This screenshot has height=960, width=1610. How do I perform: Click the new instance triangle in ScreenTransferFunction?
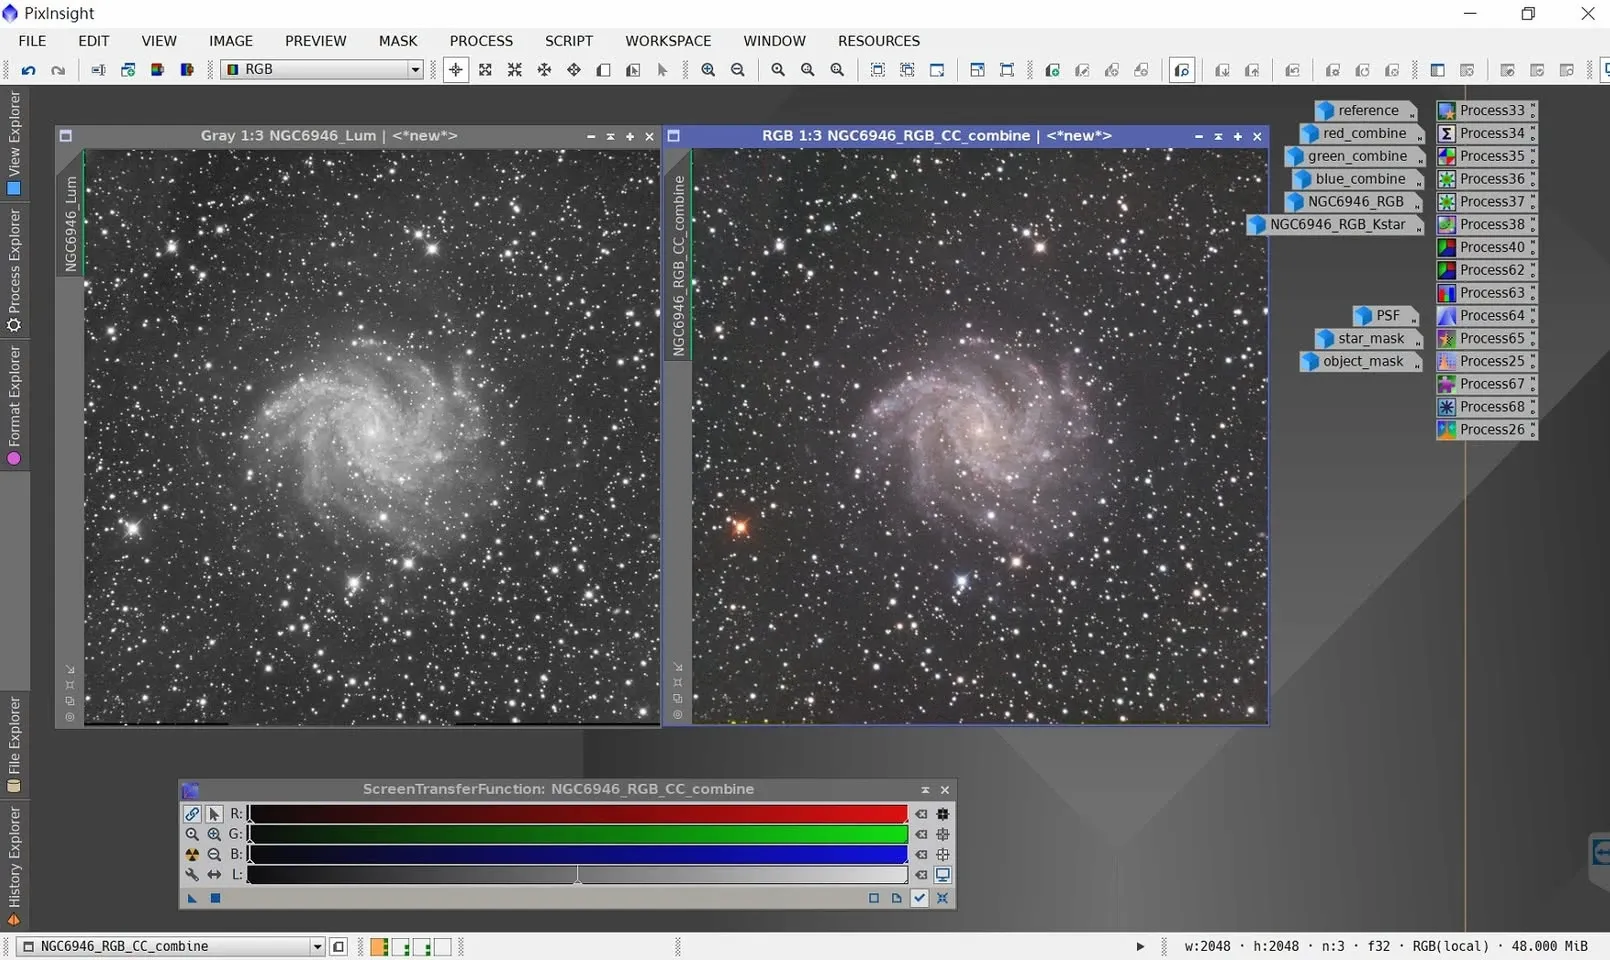192,898
